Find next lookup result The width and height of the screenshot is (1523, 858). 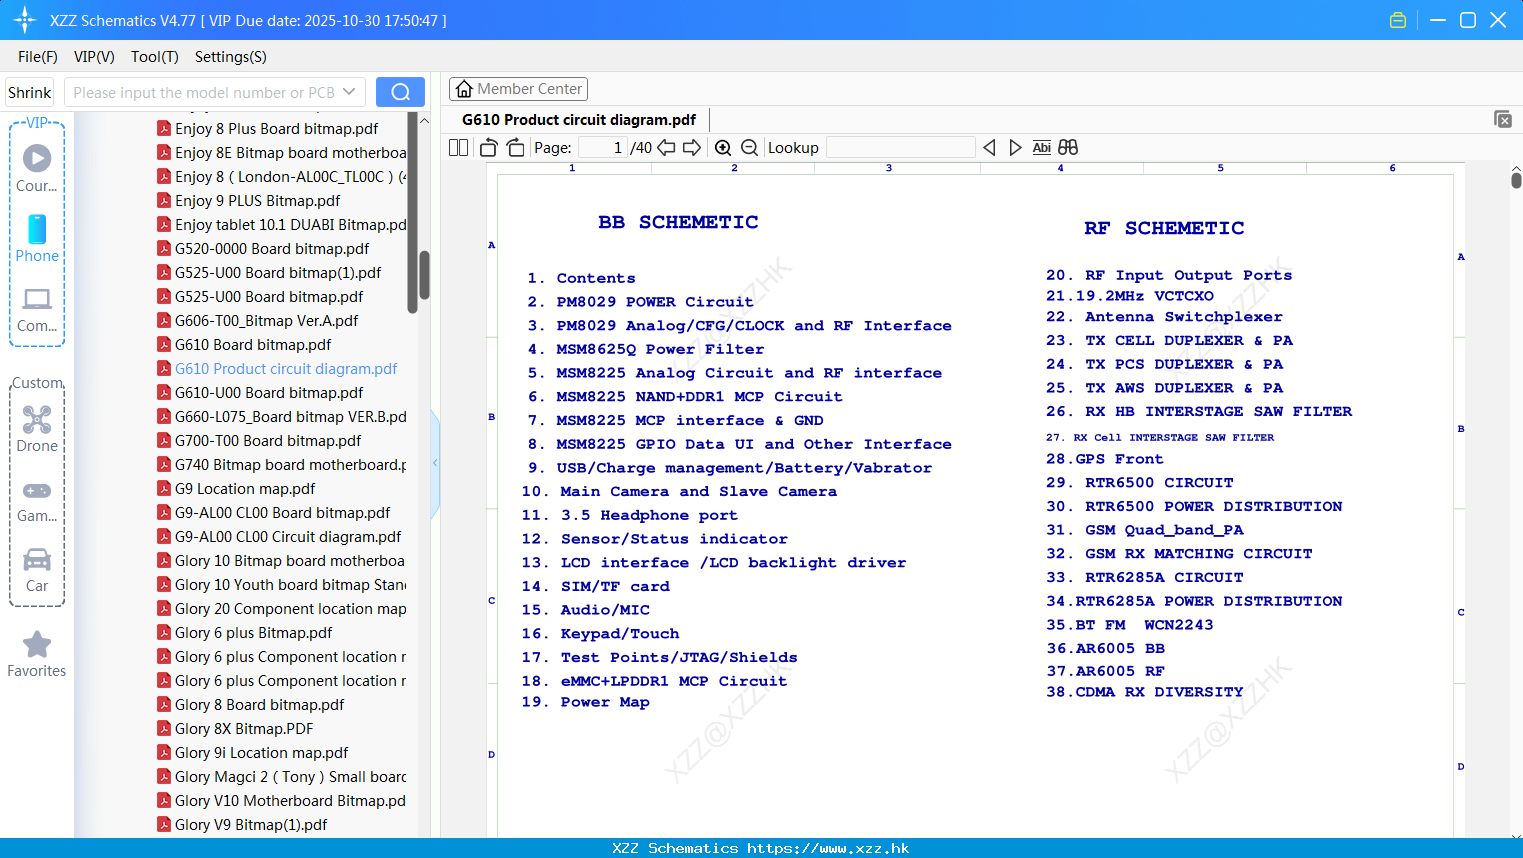(x=1015, y=147)
